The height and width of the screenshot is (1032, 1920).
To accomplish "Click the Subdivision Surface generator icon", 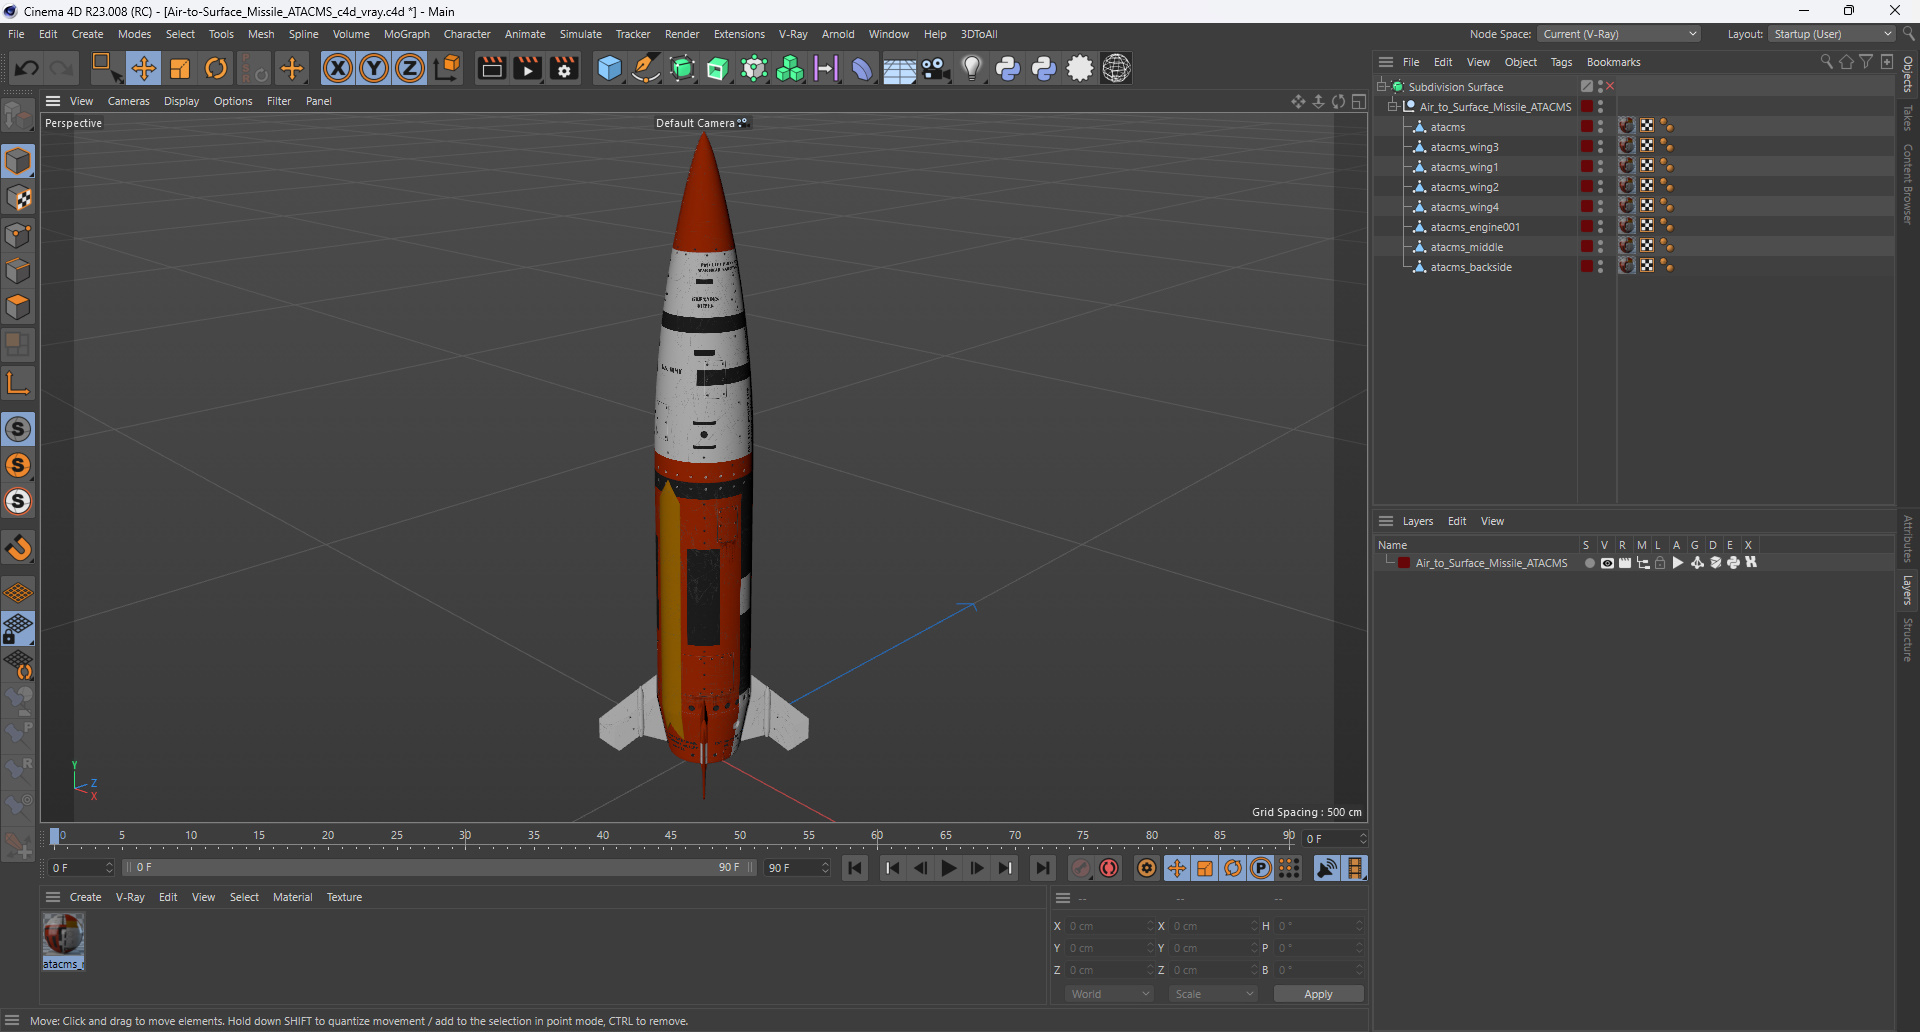I will [x=682, y=68].
